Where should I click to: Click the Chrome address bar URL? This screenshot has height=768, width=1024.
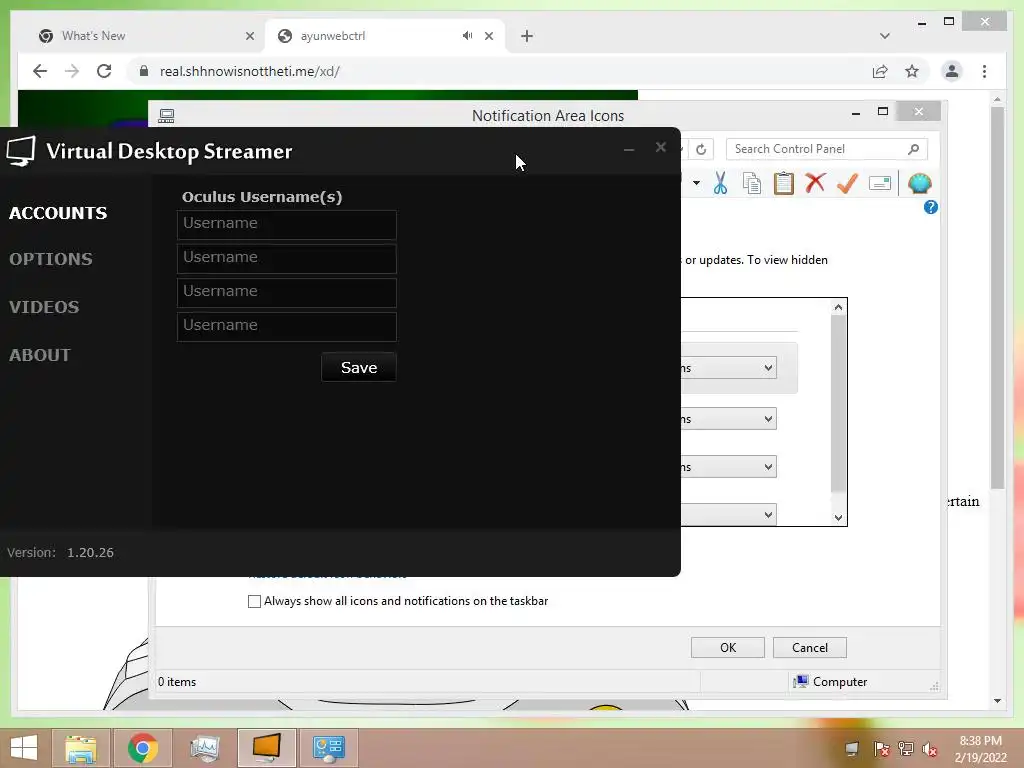pyautogui.click(x=249, y=71)
